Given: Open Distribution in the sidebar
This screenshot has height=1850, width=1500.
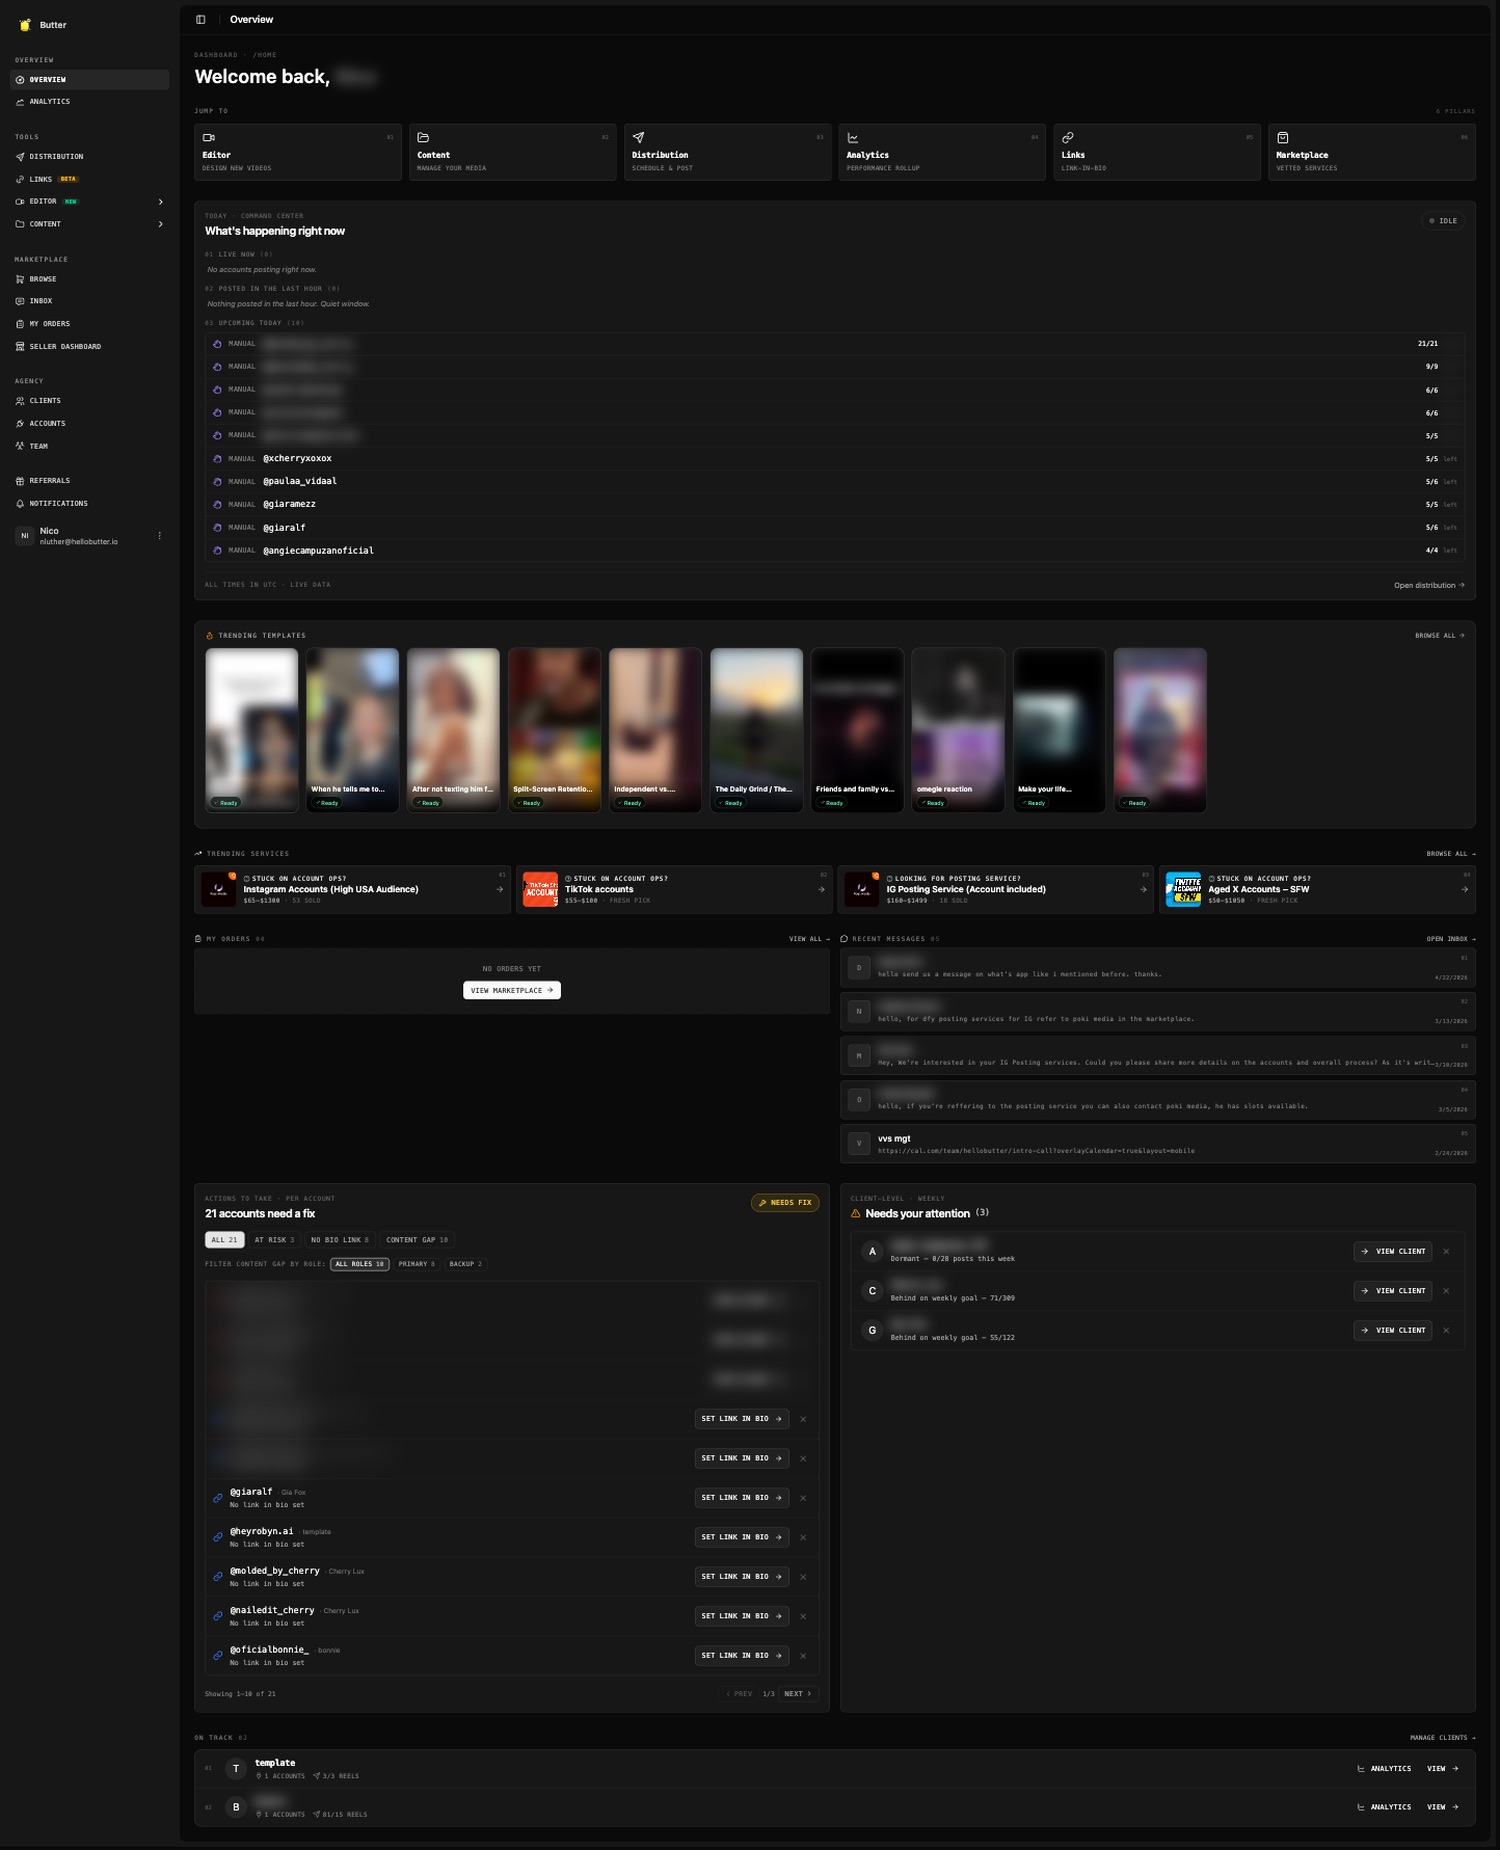Looking at the screenshot, I should pyautogui.click(x=89, y=157).
